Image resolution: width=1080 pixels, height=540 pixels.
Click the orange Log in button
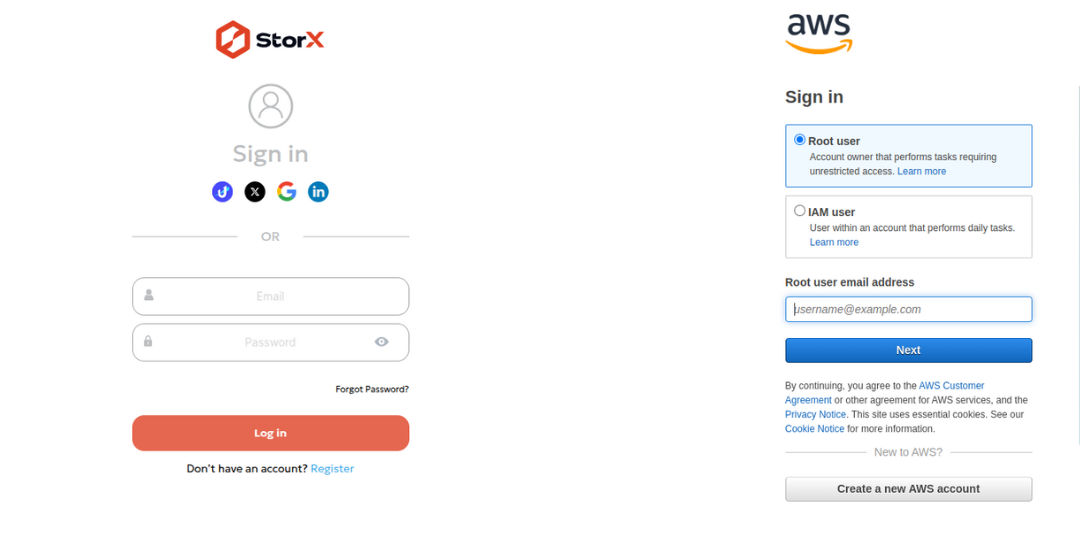(271, 433)
